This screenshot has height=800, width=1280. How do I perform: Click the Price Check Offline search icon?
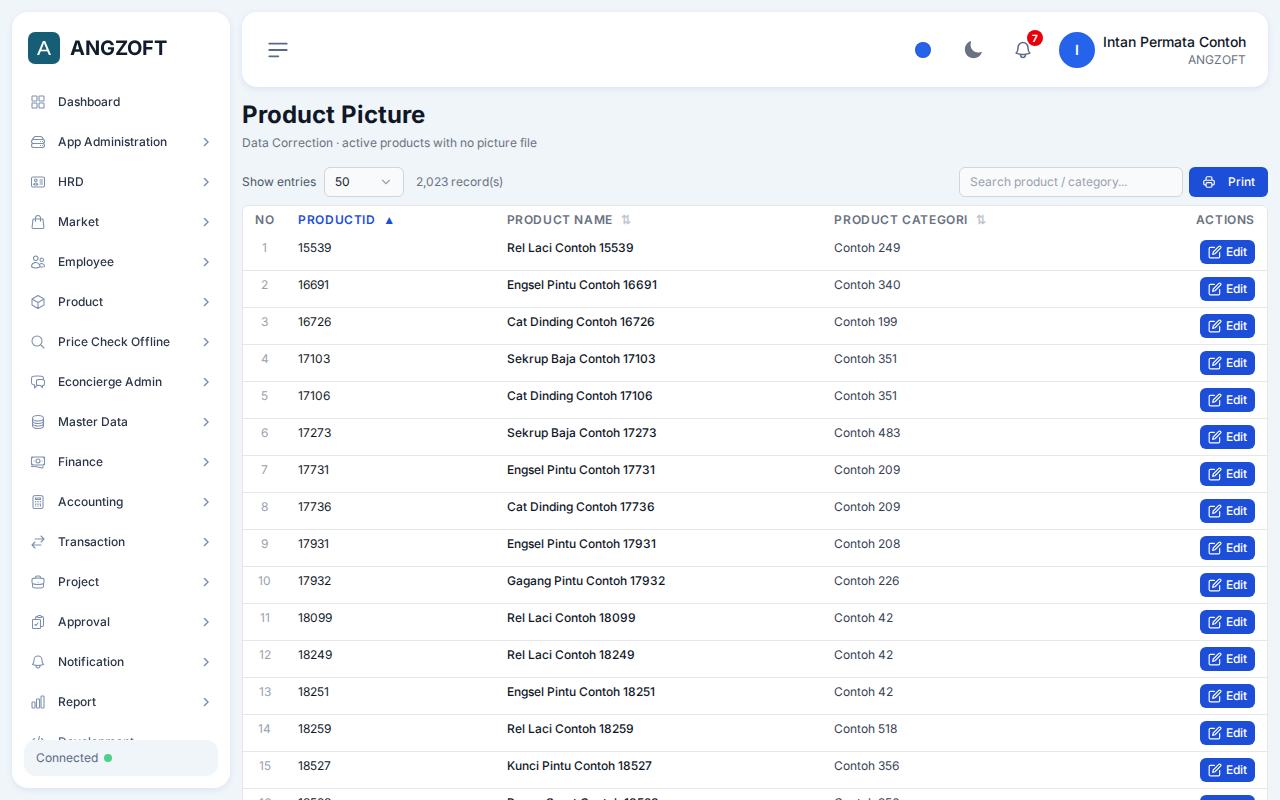click(x=38, y=342)
